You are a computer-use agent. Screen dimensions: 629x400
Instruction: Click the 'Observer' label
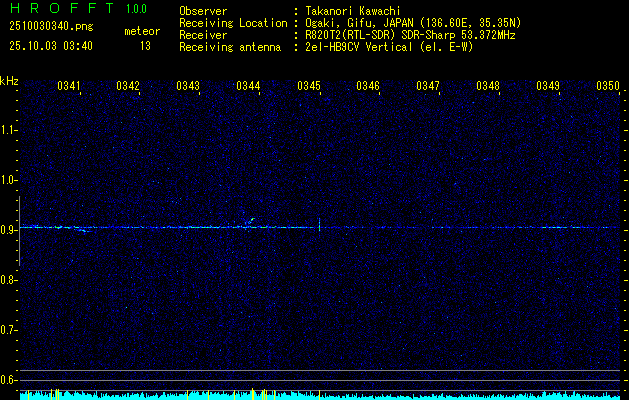coord(203,11)
